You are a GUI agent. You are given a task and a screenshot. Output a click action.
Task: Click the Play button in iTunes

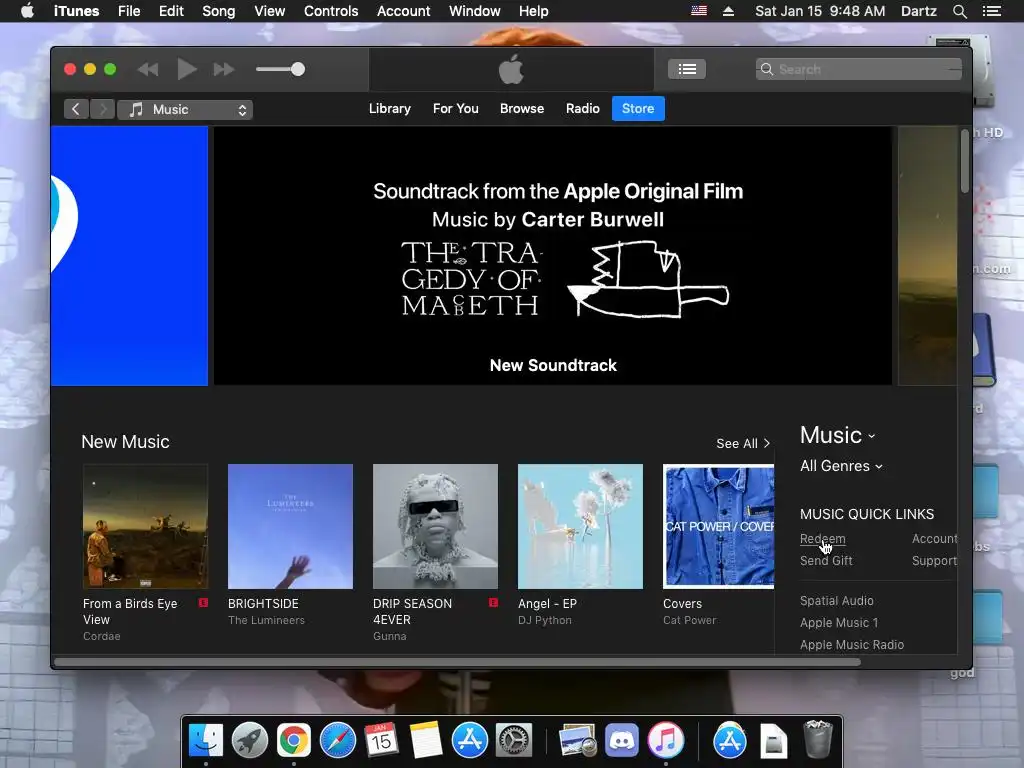[x=187, y=69]
